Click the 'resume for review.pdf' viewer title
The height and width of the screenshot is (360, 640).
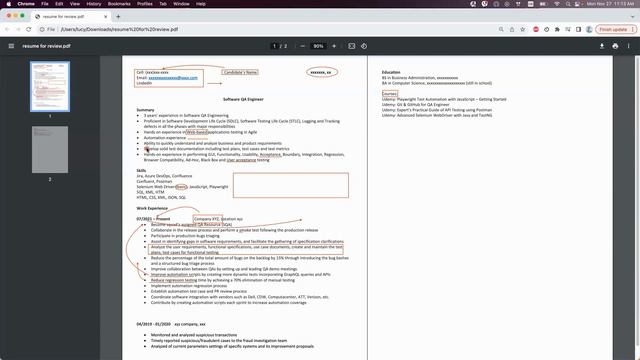(47, 46)
